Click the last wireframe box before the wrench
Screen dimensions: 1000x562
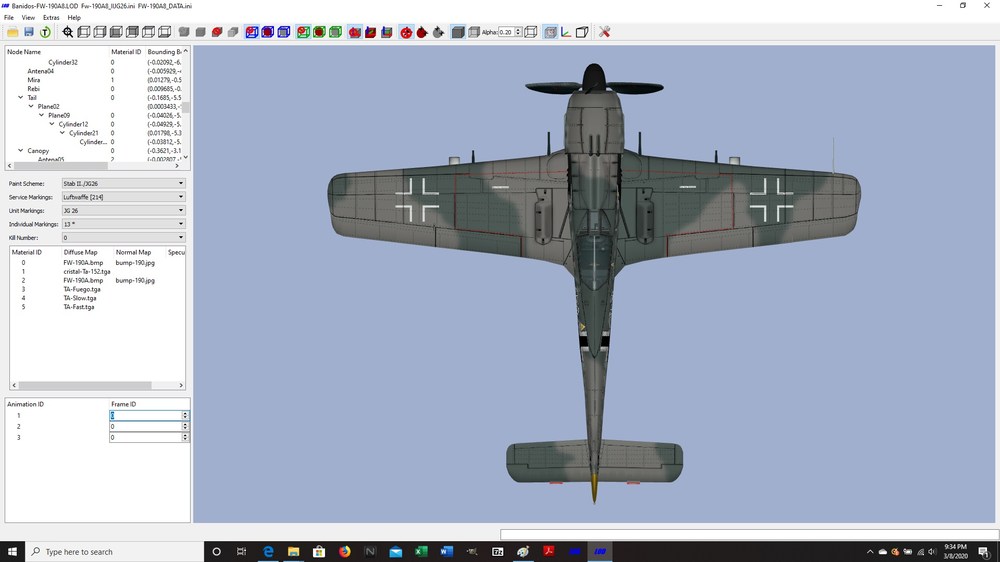click(x=582, y=32)
